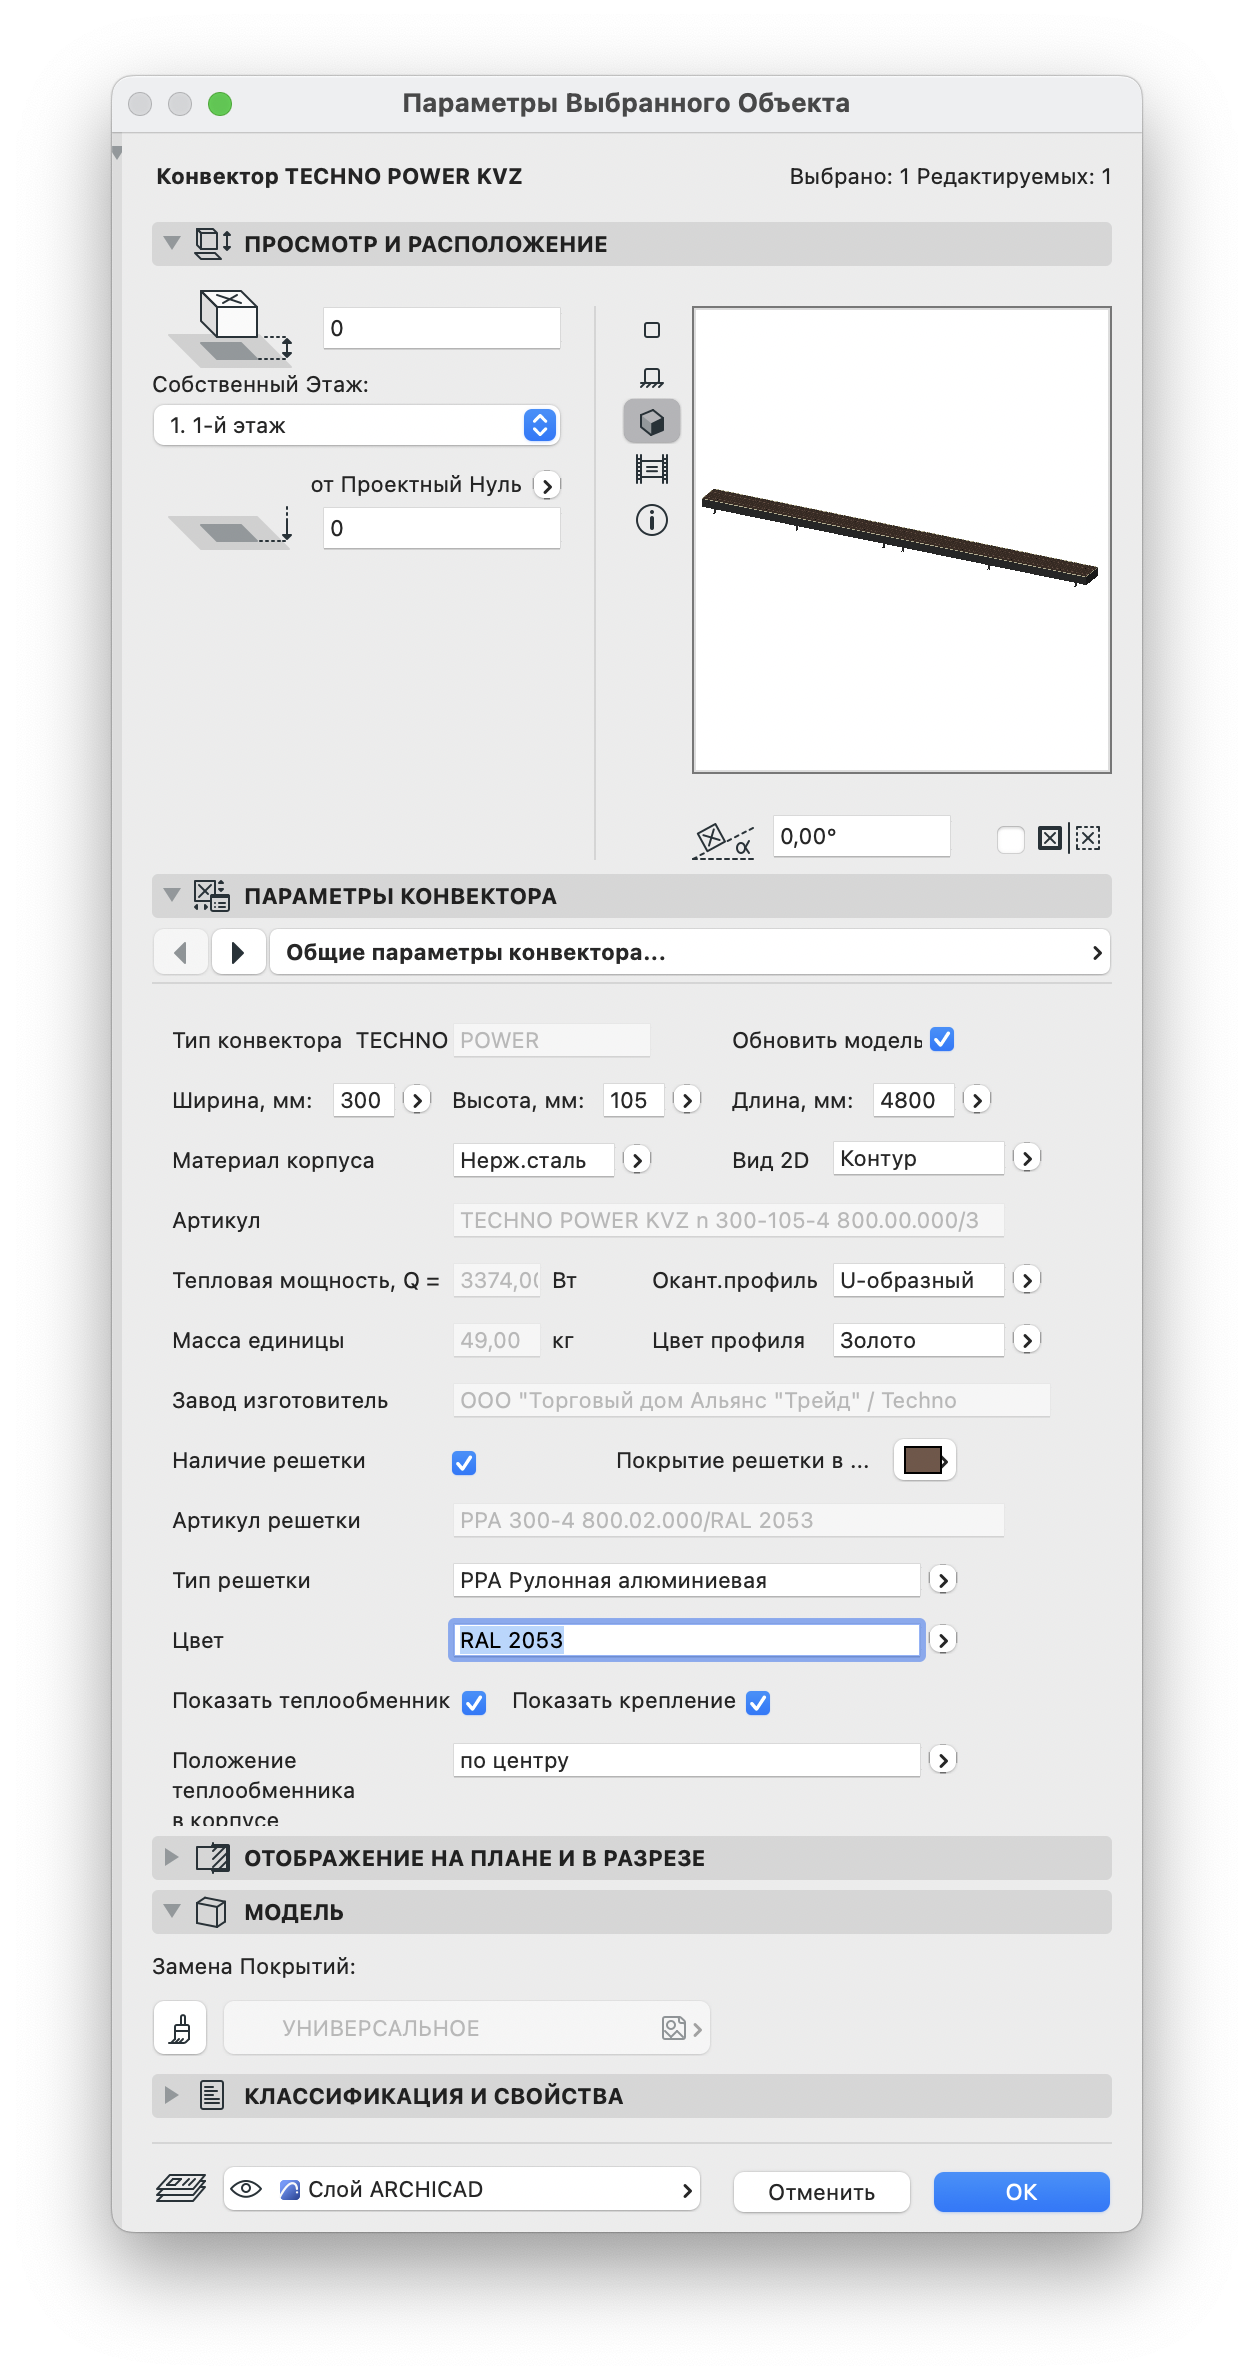
Task: Confirm with the OK button
Action: tap(1021, 2192)
